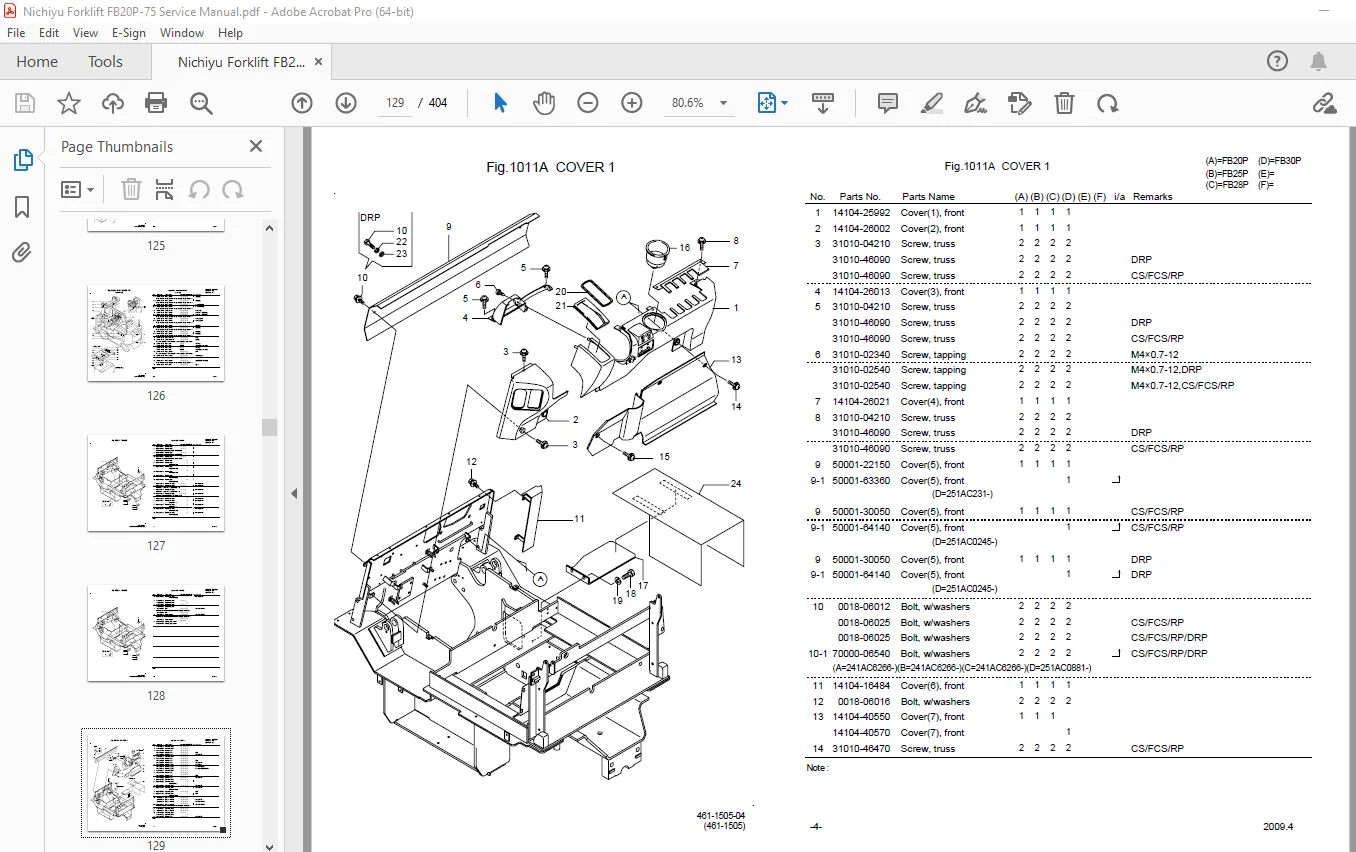Image resolution: width=1356 pixels, height=852 pixels.
Task: Select the page 127 thumbnail
Action: point(156,483)
